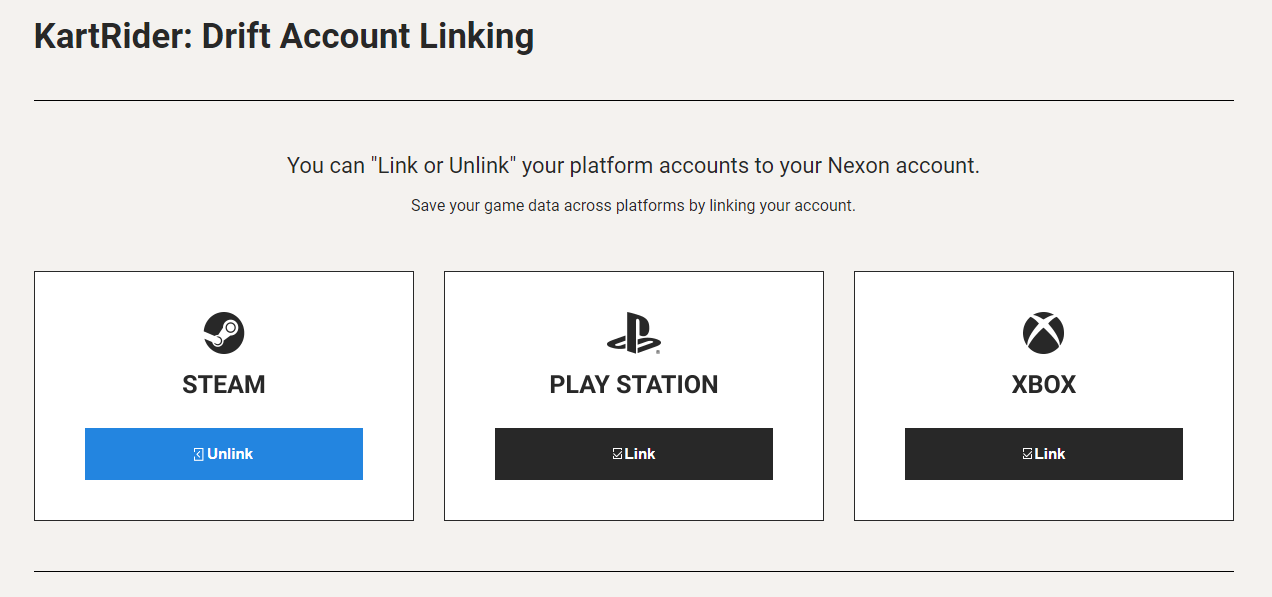
Task: Click the divider line under the page title
Action: [634, 100]
